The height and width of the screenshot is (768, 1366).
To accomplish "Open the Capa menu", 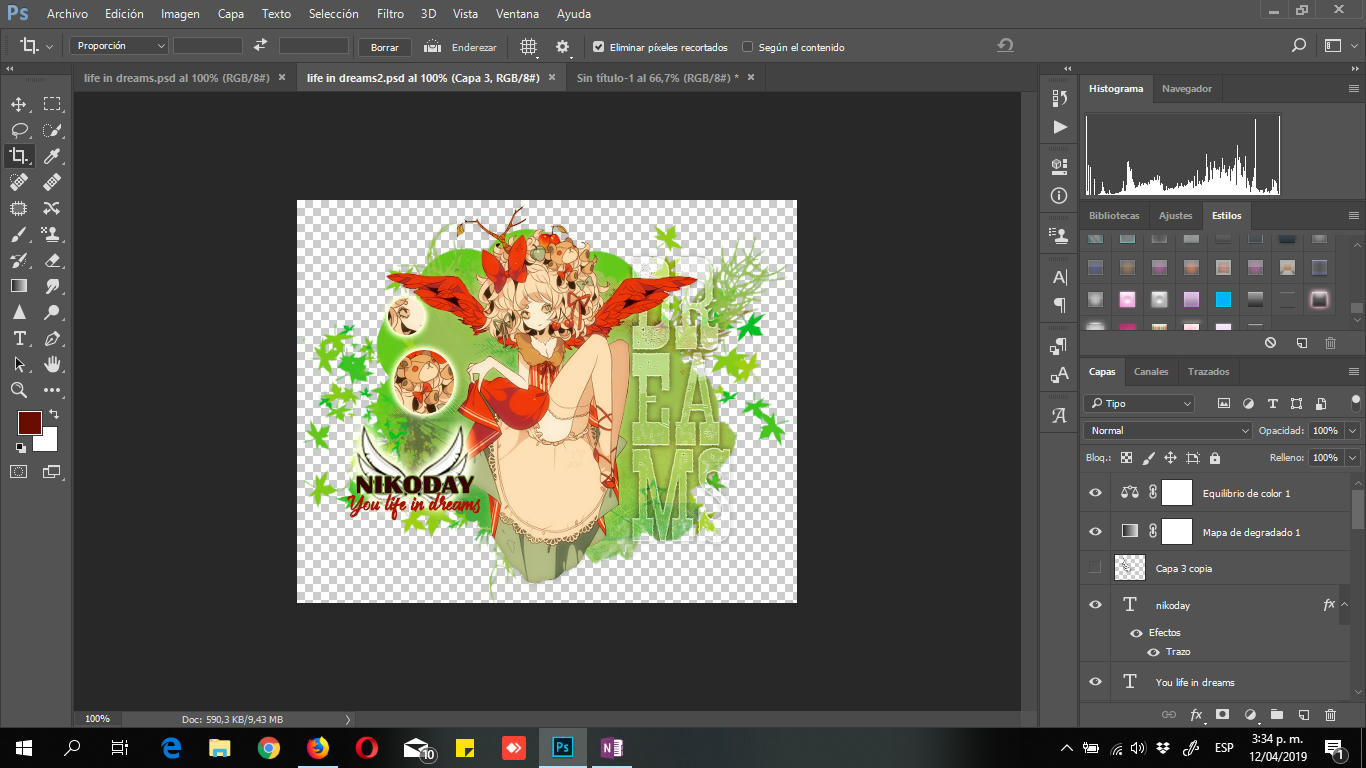I will tap(231, 14).
